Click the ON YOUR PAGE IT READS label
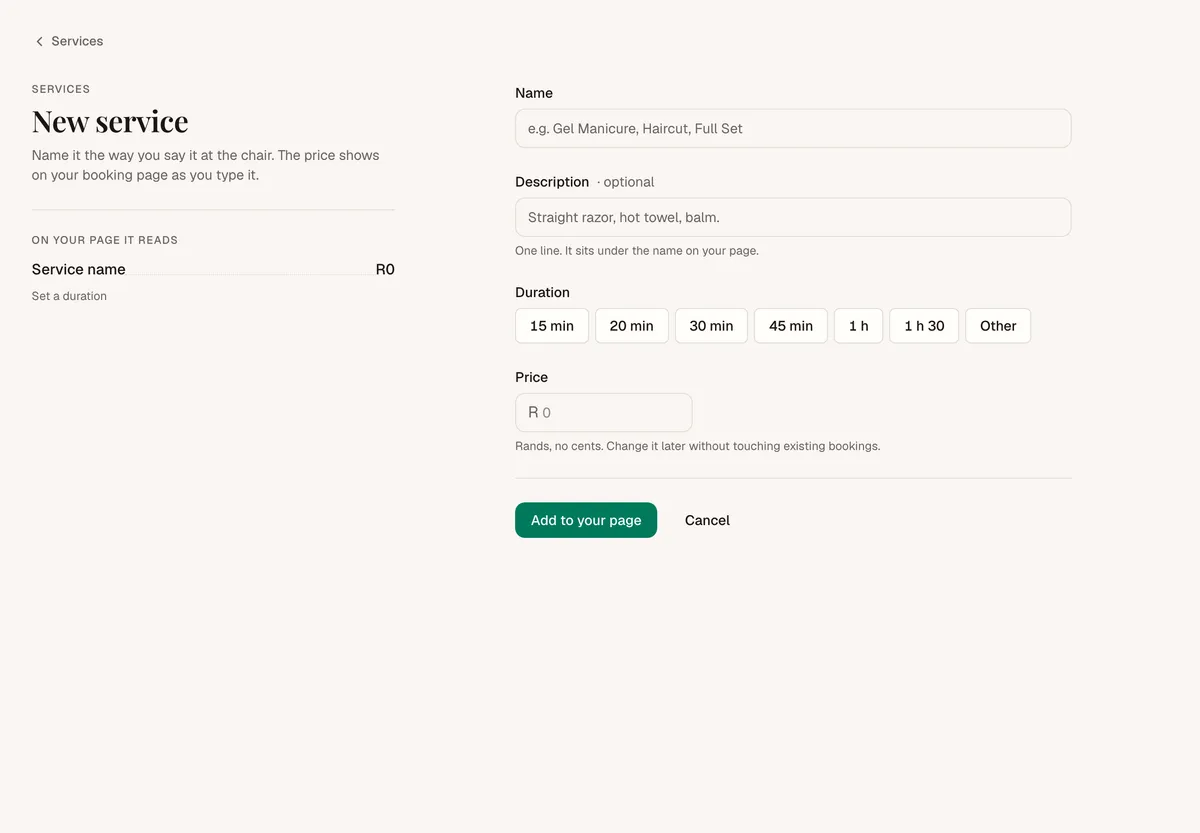This screenshot has height=833, width=1200. coord(105,240)
